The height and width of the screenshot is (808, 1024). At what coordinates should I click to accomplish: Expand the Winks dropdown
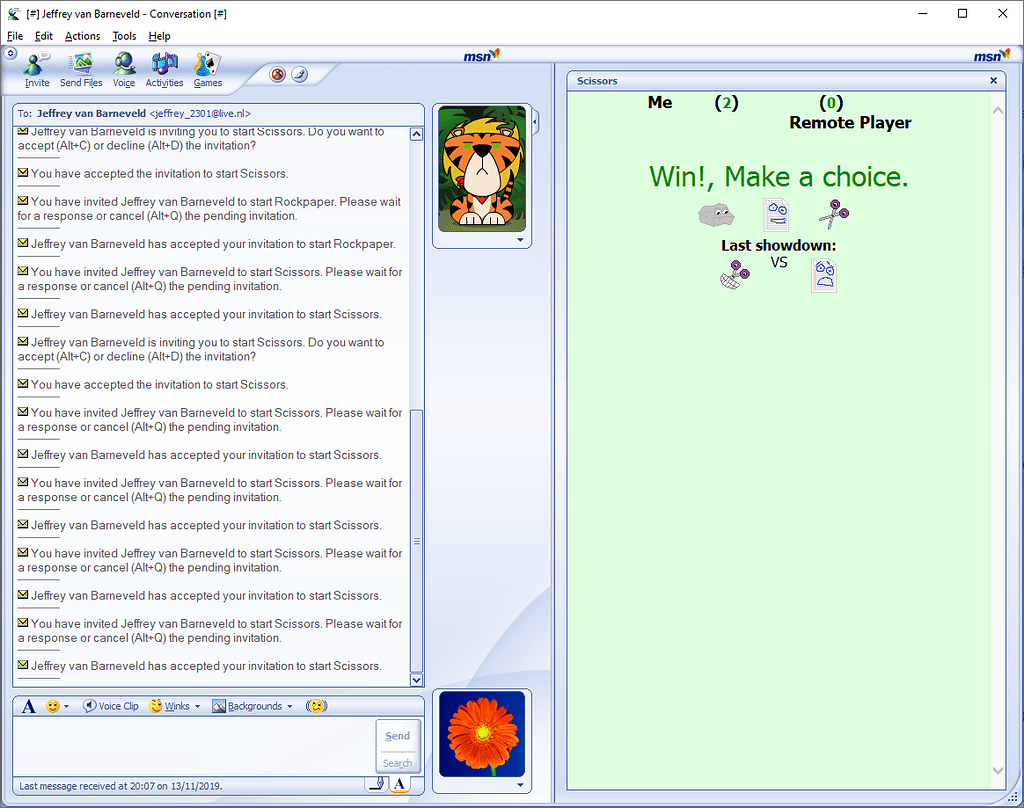(x=175, y=706)
